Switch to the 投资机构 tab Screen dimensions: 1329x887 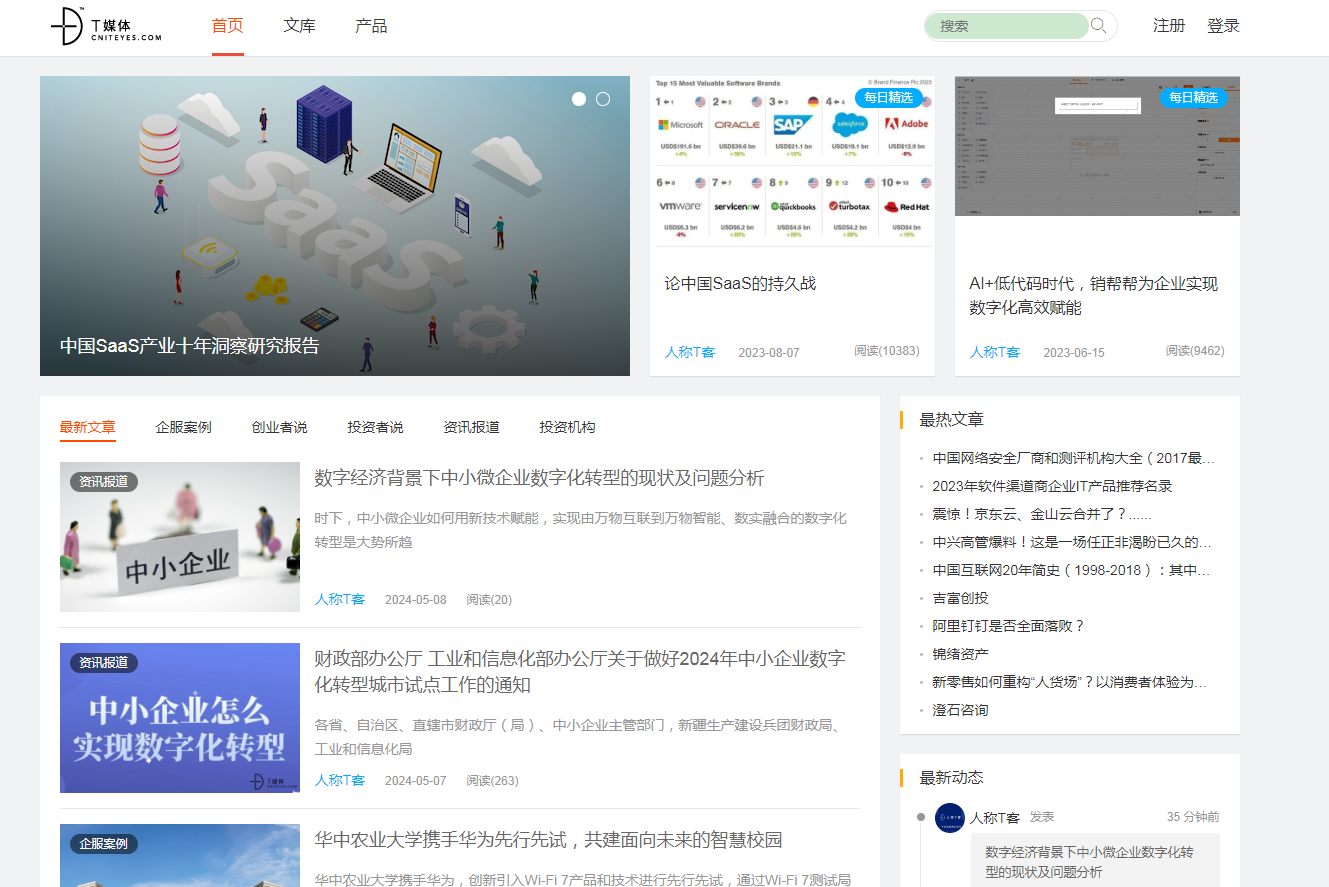click(568, 427)
